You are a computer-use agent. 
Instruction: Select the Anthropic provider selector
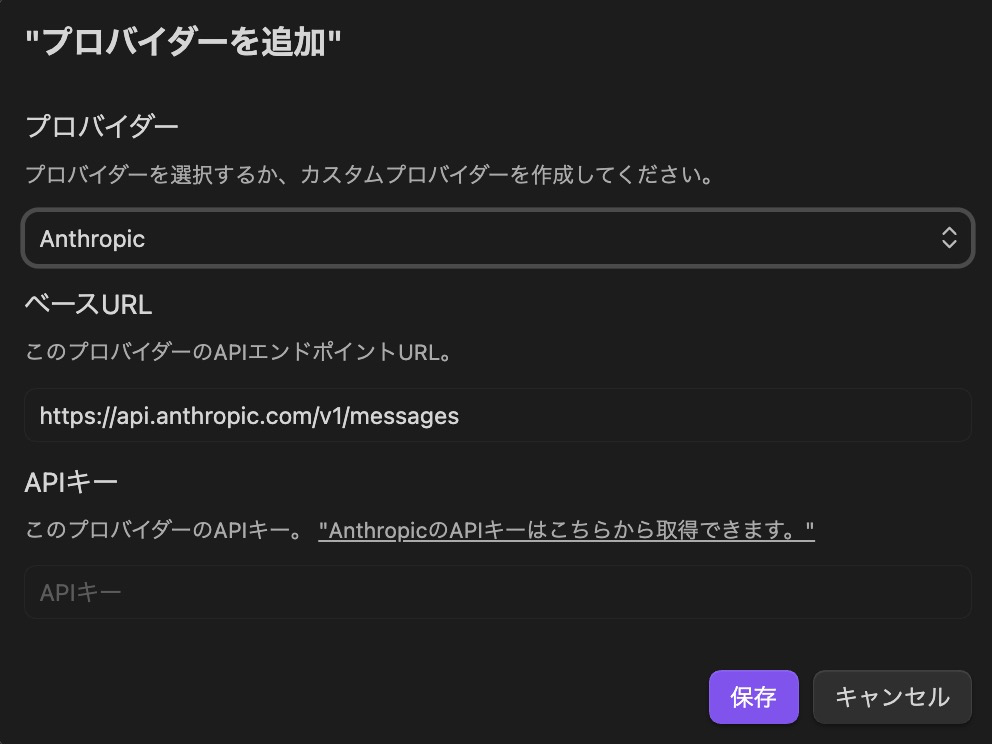click(x=497, y=238)
